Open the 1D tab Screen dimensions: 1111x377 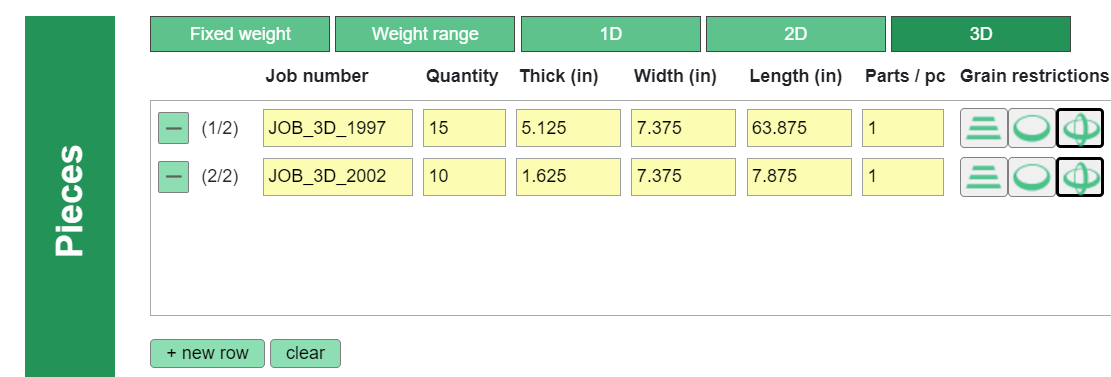point(611,34)
